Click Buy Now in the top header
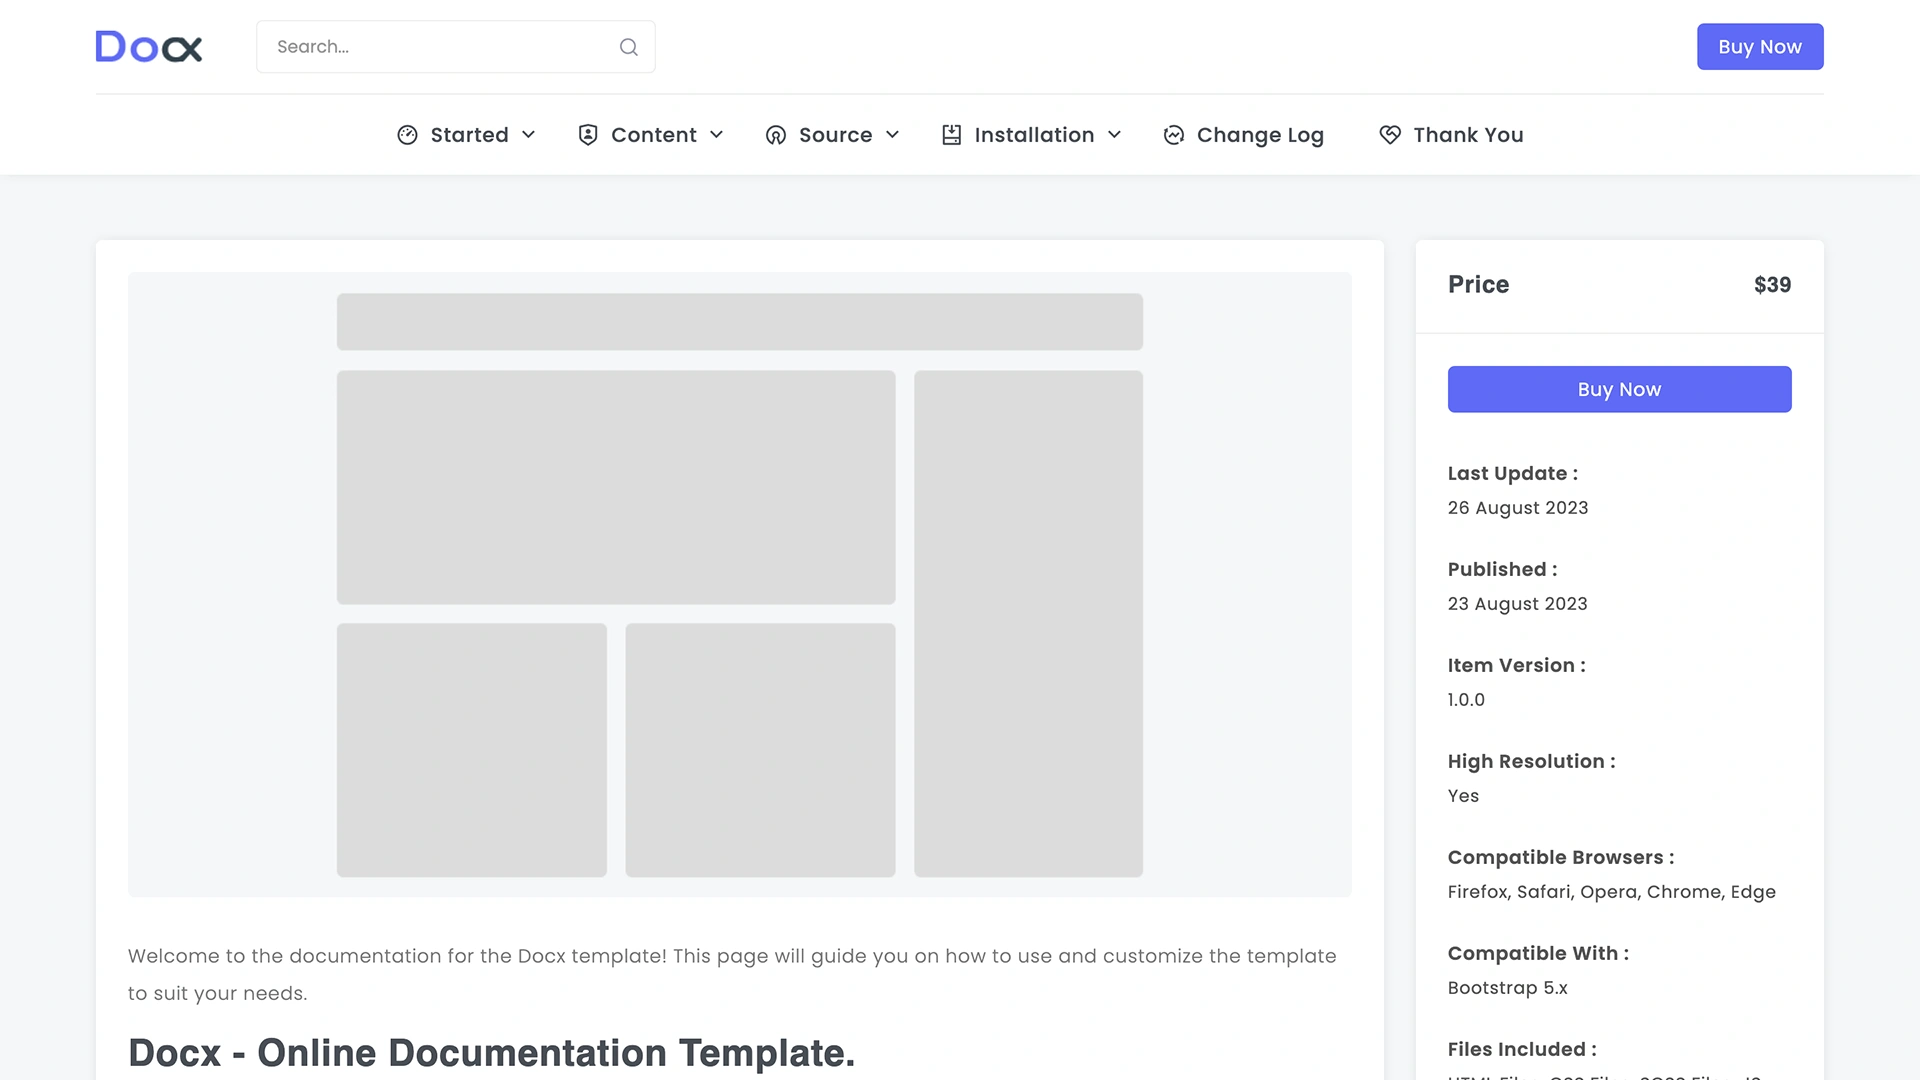1920x1080 pixels. click(x=1759, y=46)
